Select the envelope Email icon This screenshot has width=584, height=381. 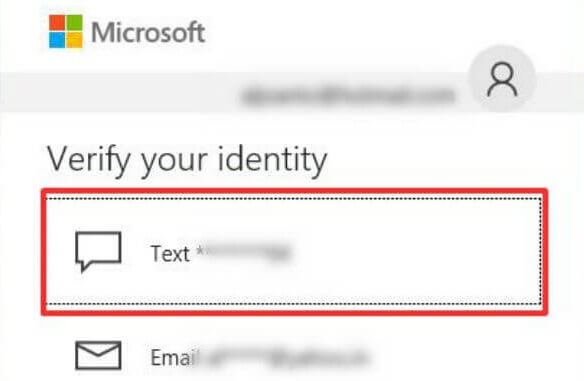[98, 355]
